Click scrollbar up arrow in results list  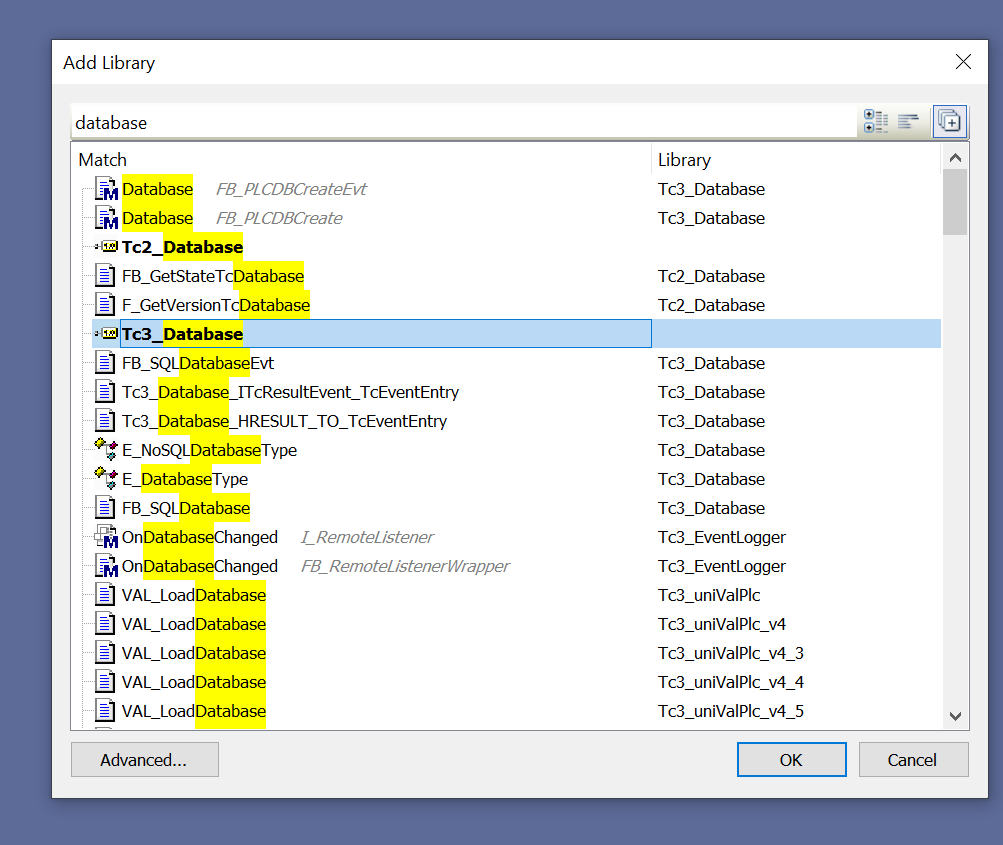pos(955,157)
